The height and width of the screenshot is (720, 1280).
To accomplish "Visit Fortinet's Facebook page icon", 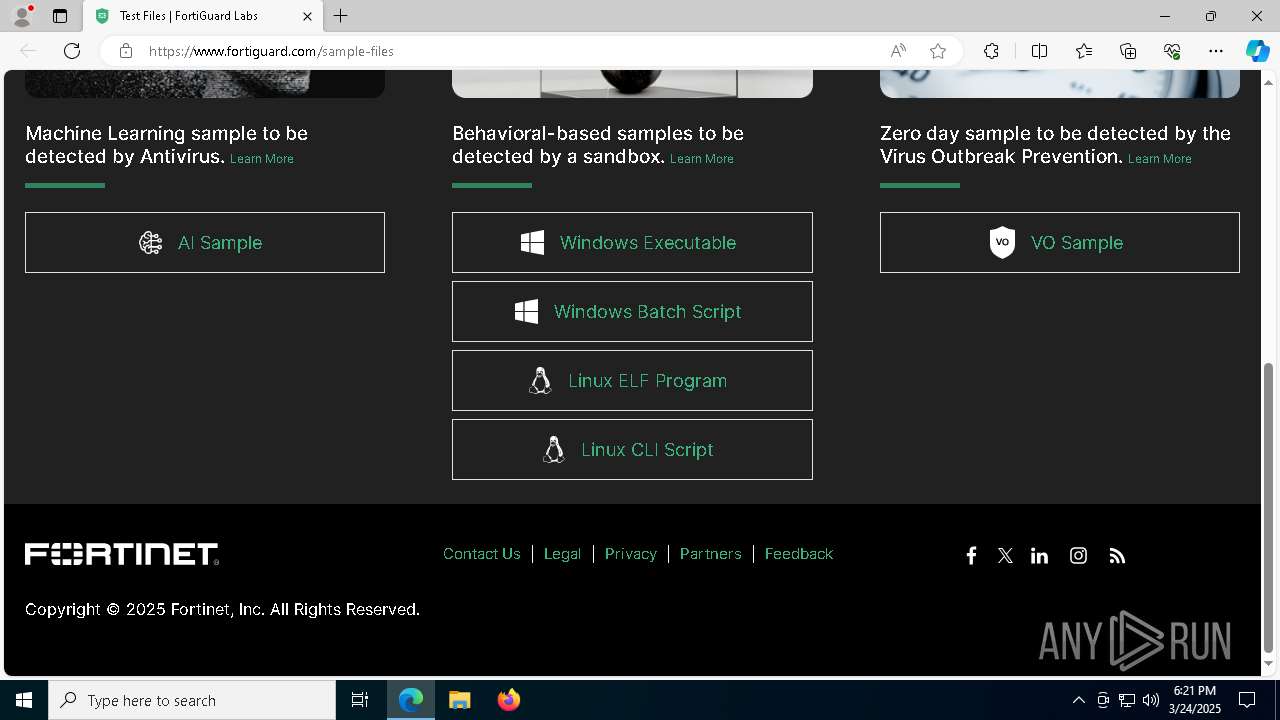I will (x=971, y=555).
